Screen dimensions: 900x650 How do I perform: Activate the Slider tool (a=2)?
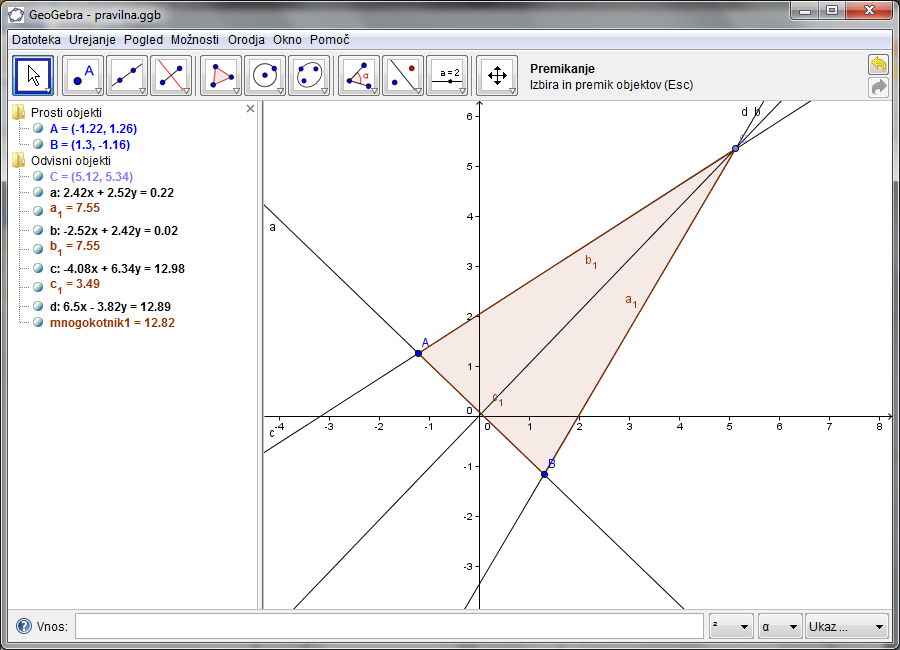[447, 75]
